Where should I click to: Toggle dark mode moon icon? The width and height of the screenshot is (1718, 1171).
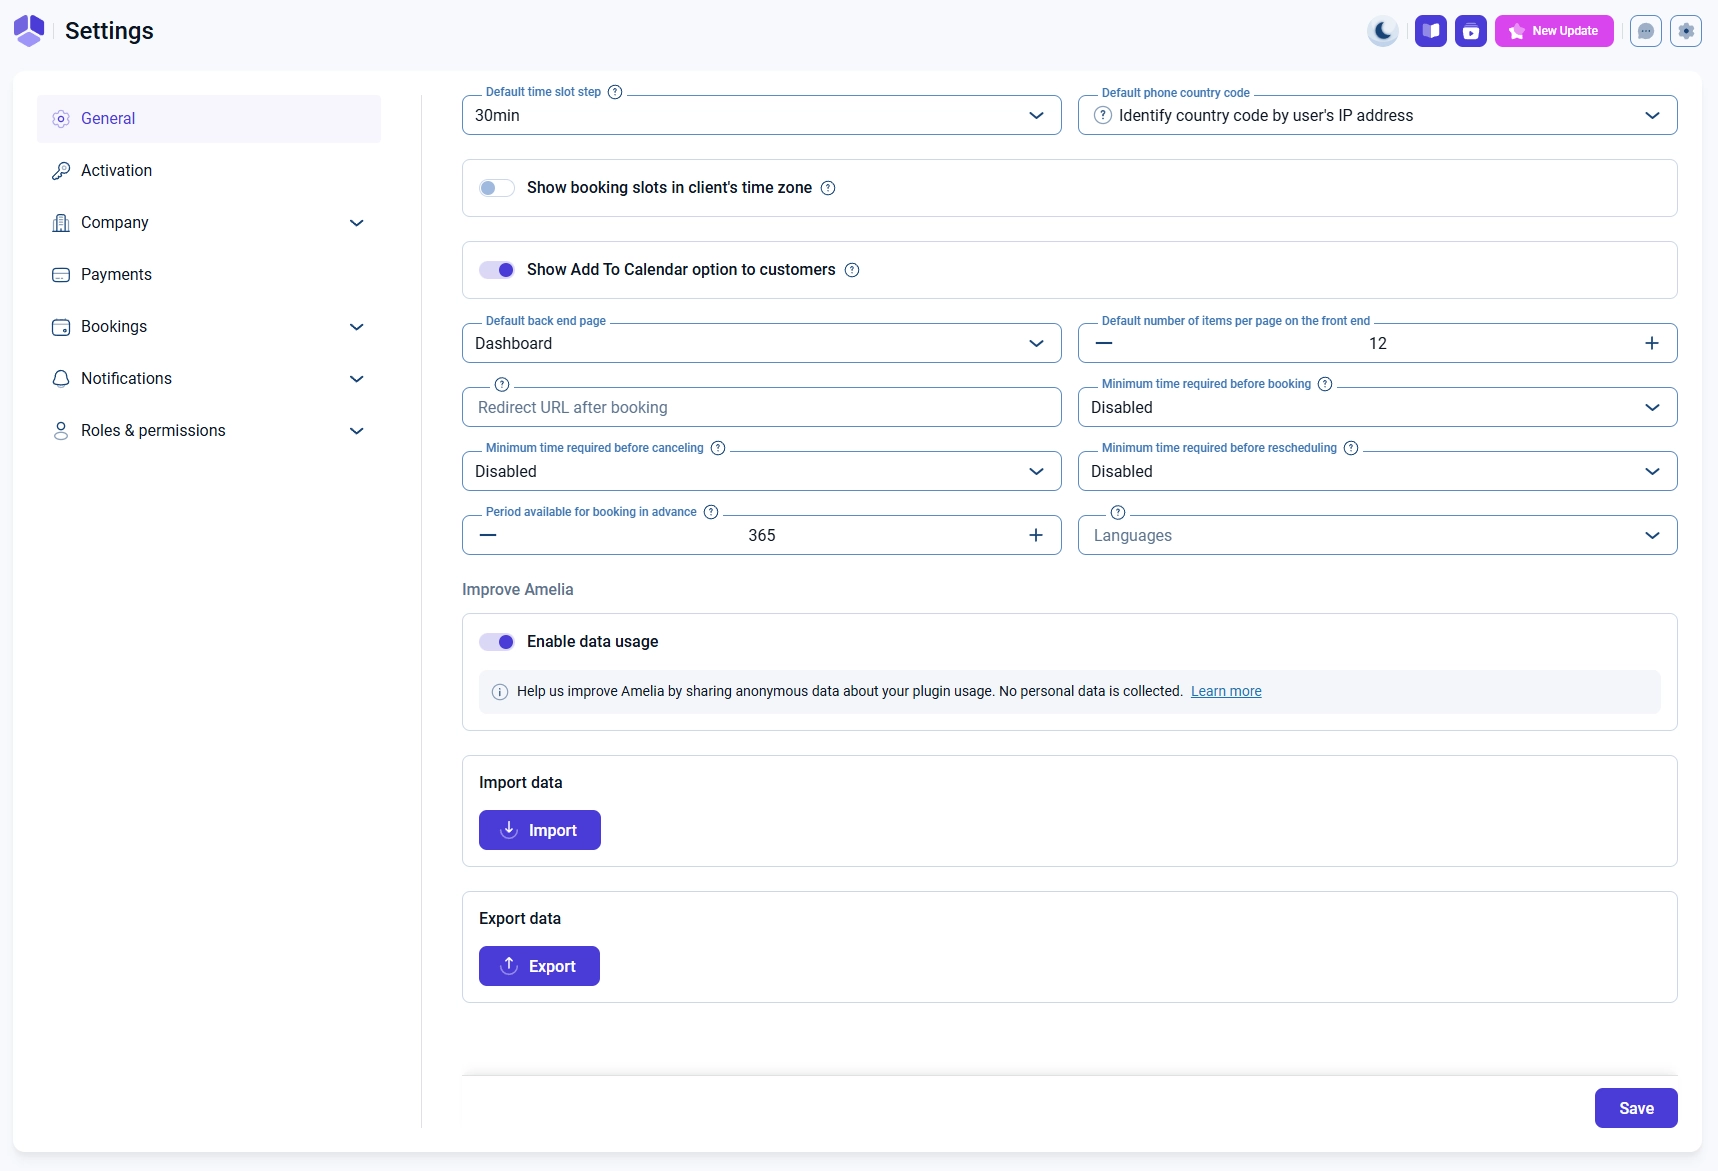coord(1383,31)
